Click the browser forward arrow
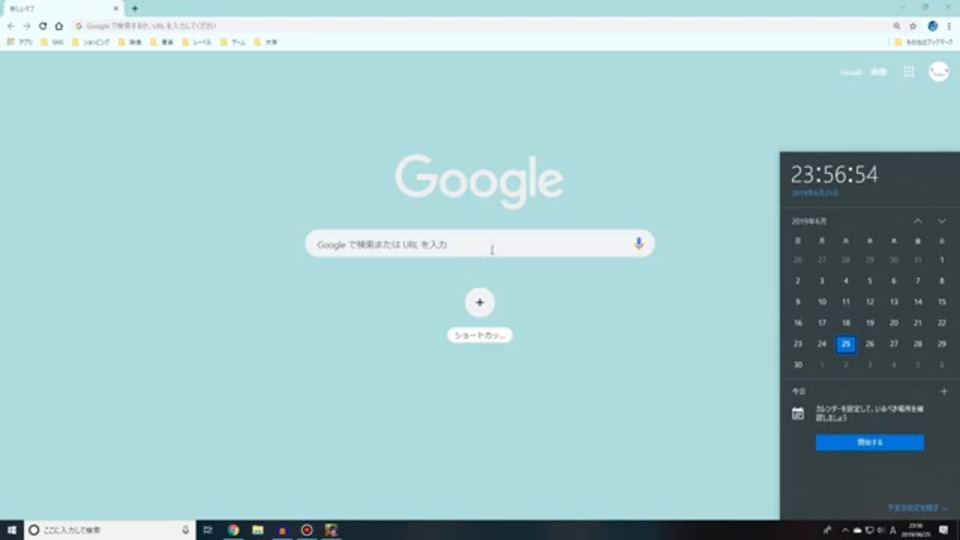 click(27, 26)
